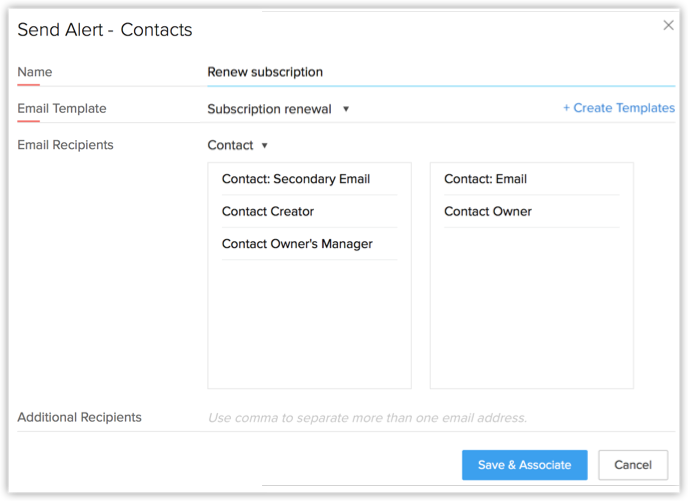The image size is (688, 501).
Task: Click empty area in selected recipients box
Action: [x=531, y=310]
